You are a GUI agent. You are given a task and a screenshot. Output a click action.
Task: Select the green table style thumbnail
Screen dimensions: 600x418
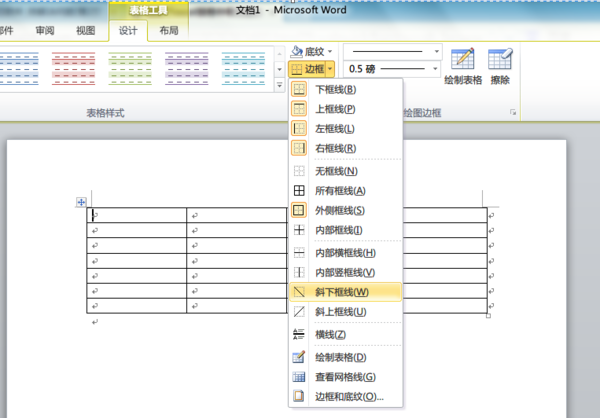tap(130, 69)
